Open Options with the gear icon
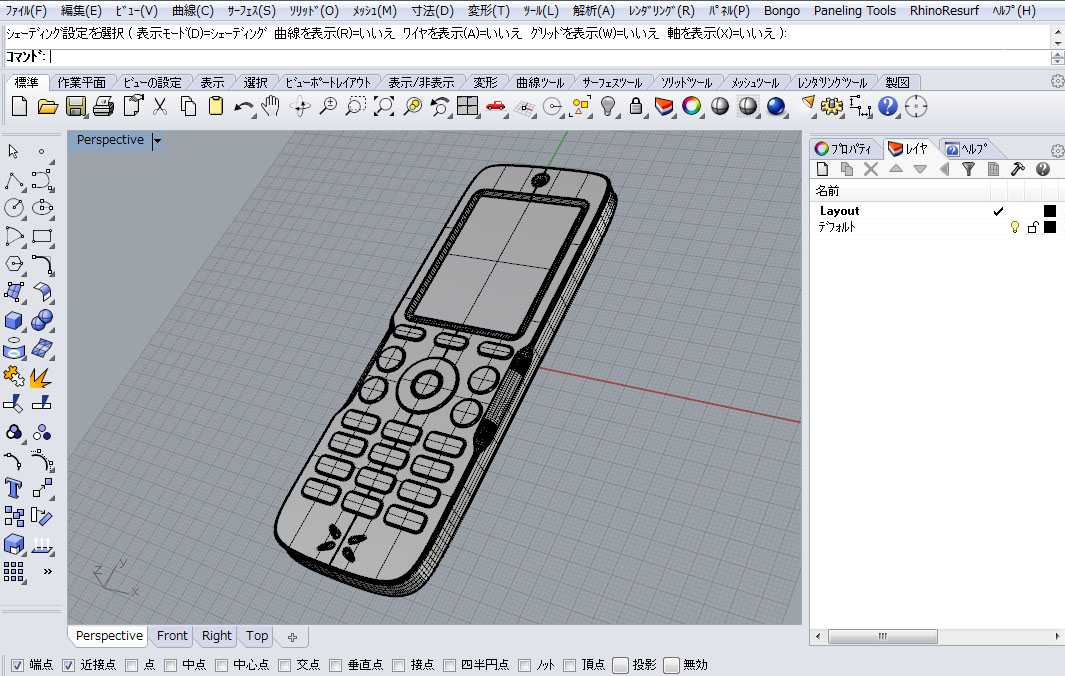Image resolution: width=1065 pixels, height=676 pixels. [x=831, y=106]
